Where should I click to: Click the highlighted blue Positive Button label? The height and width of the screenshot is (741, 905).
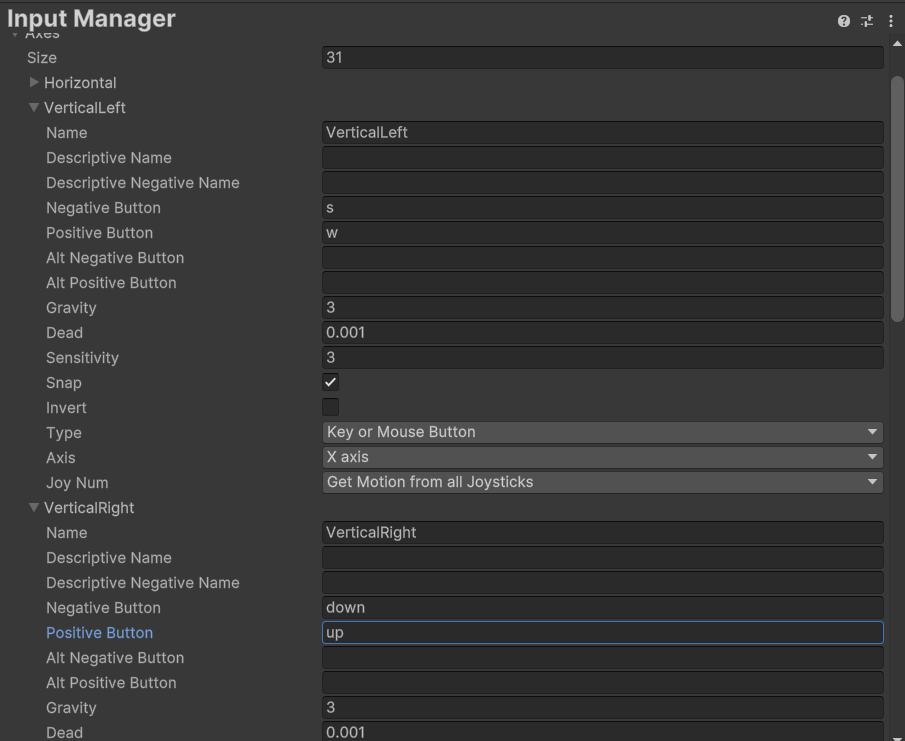(99, 633)
